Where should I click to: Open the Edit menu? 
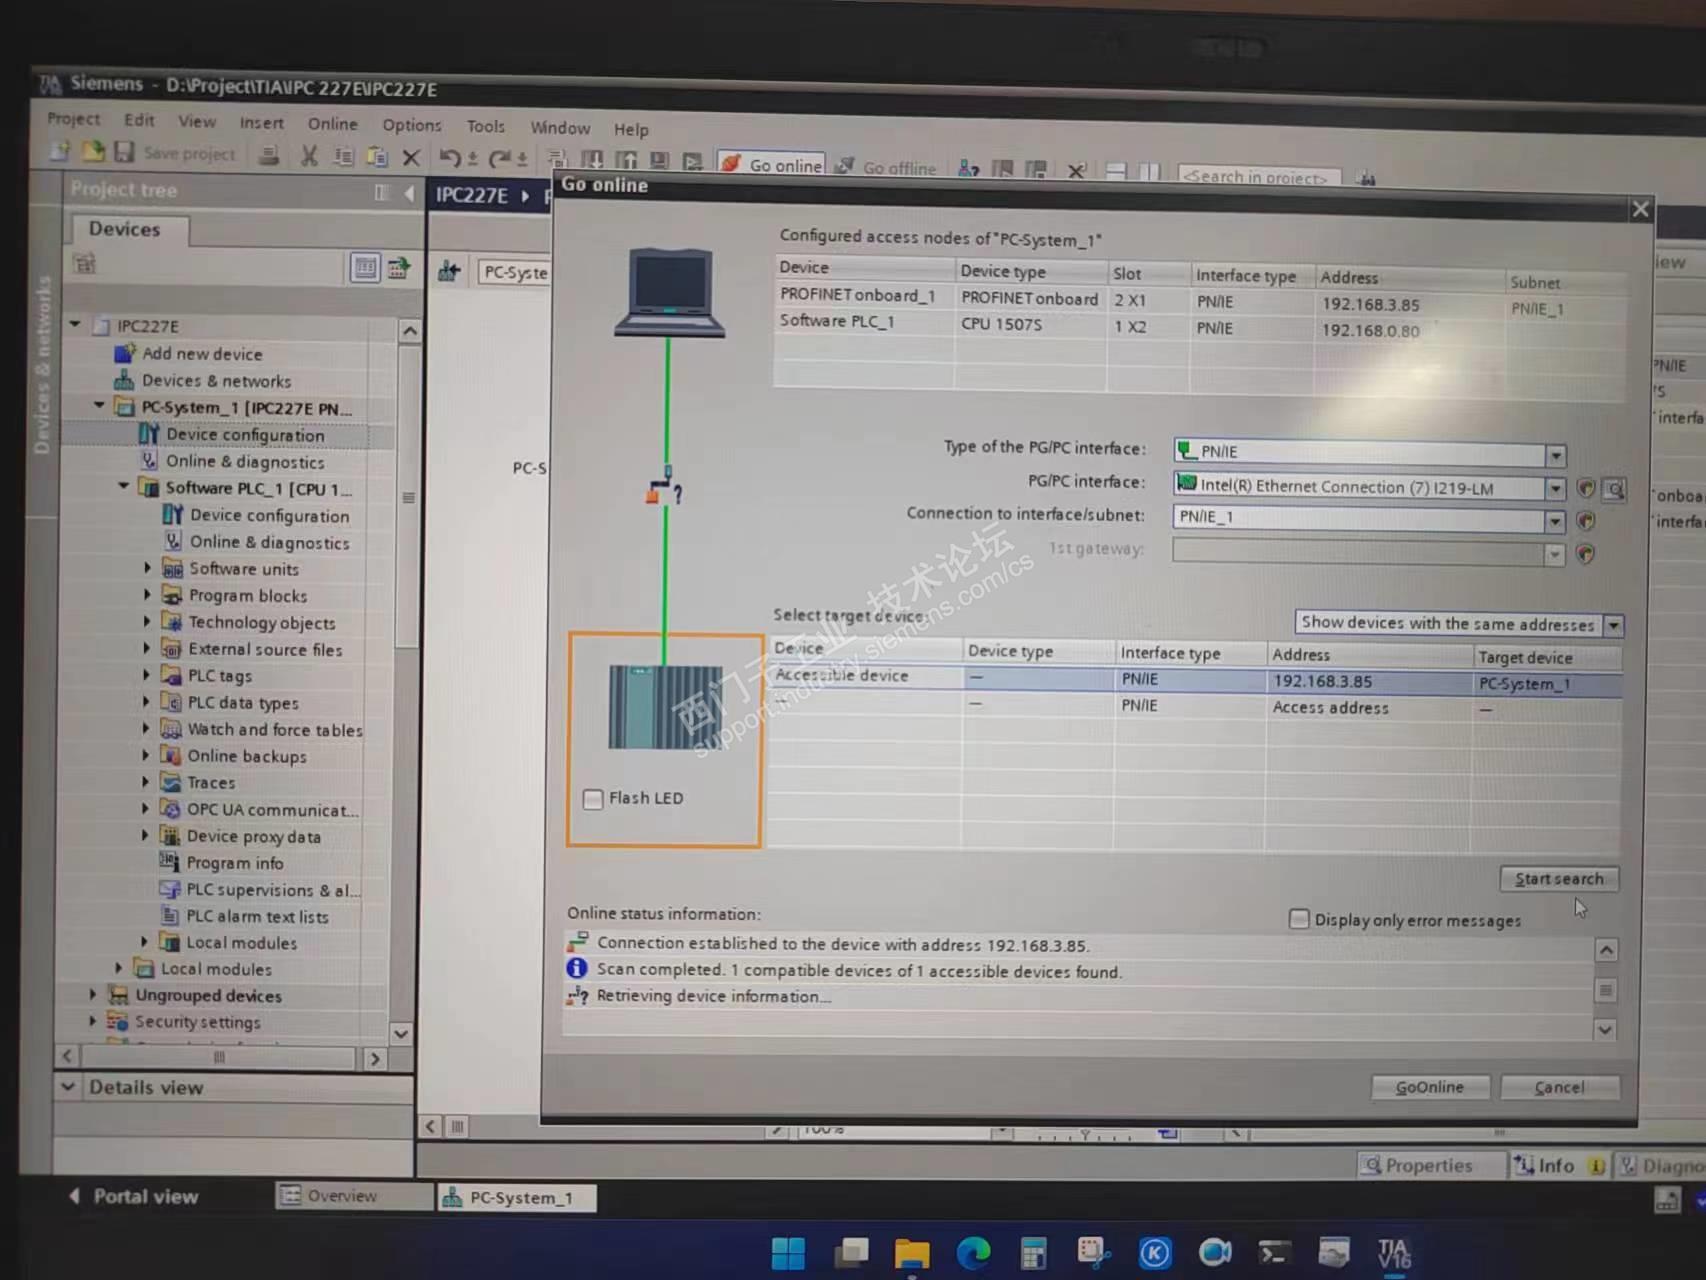click(x=139, y=120)
